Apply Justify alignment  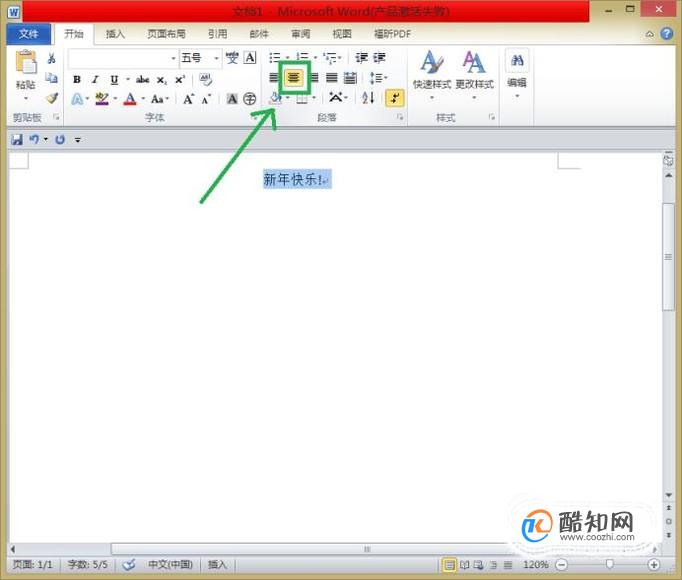point(331,78)
